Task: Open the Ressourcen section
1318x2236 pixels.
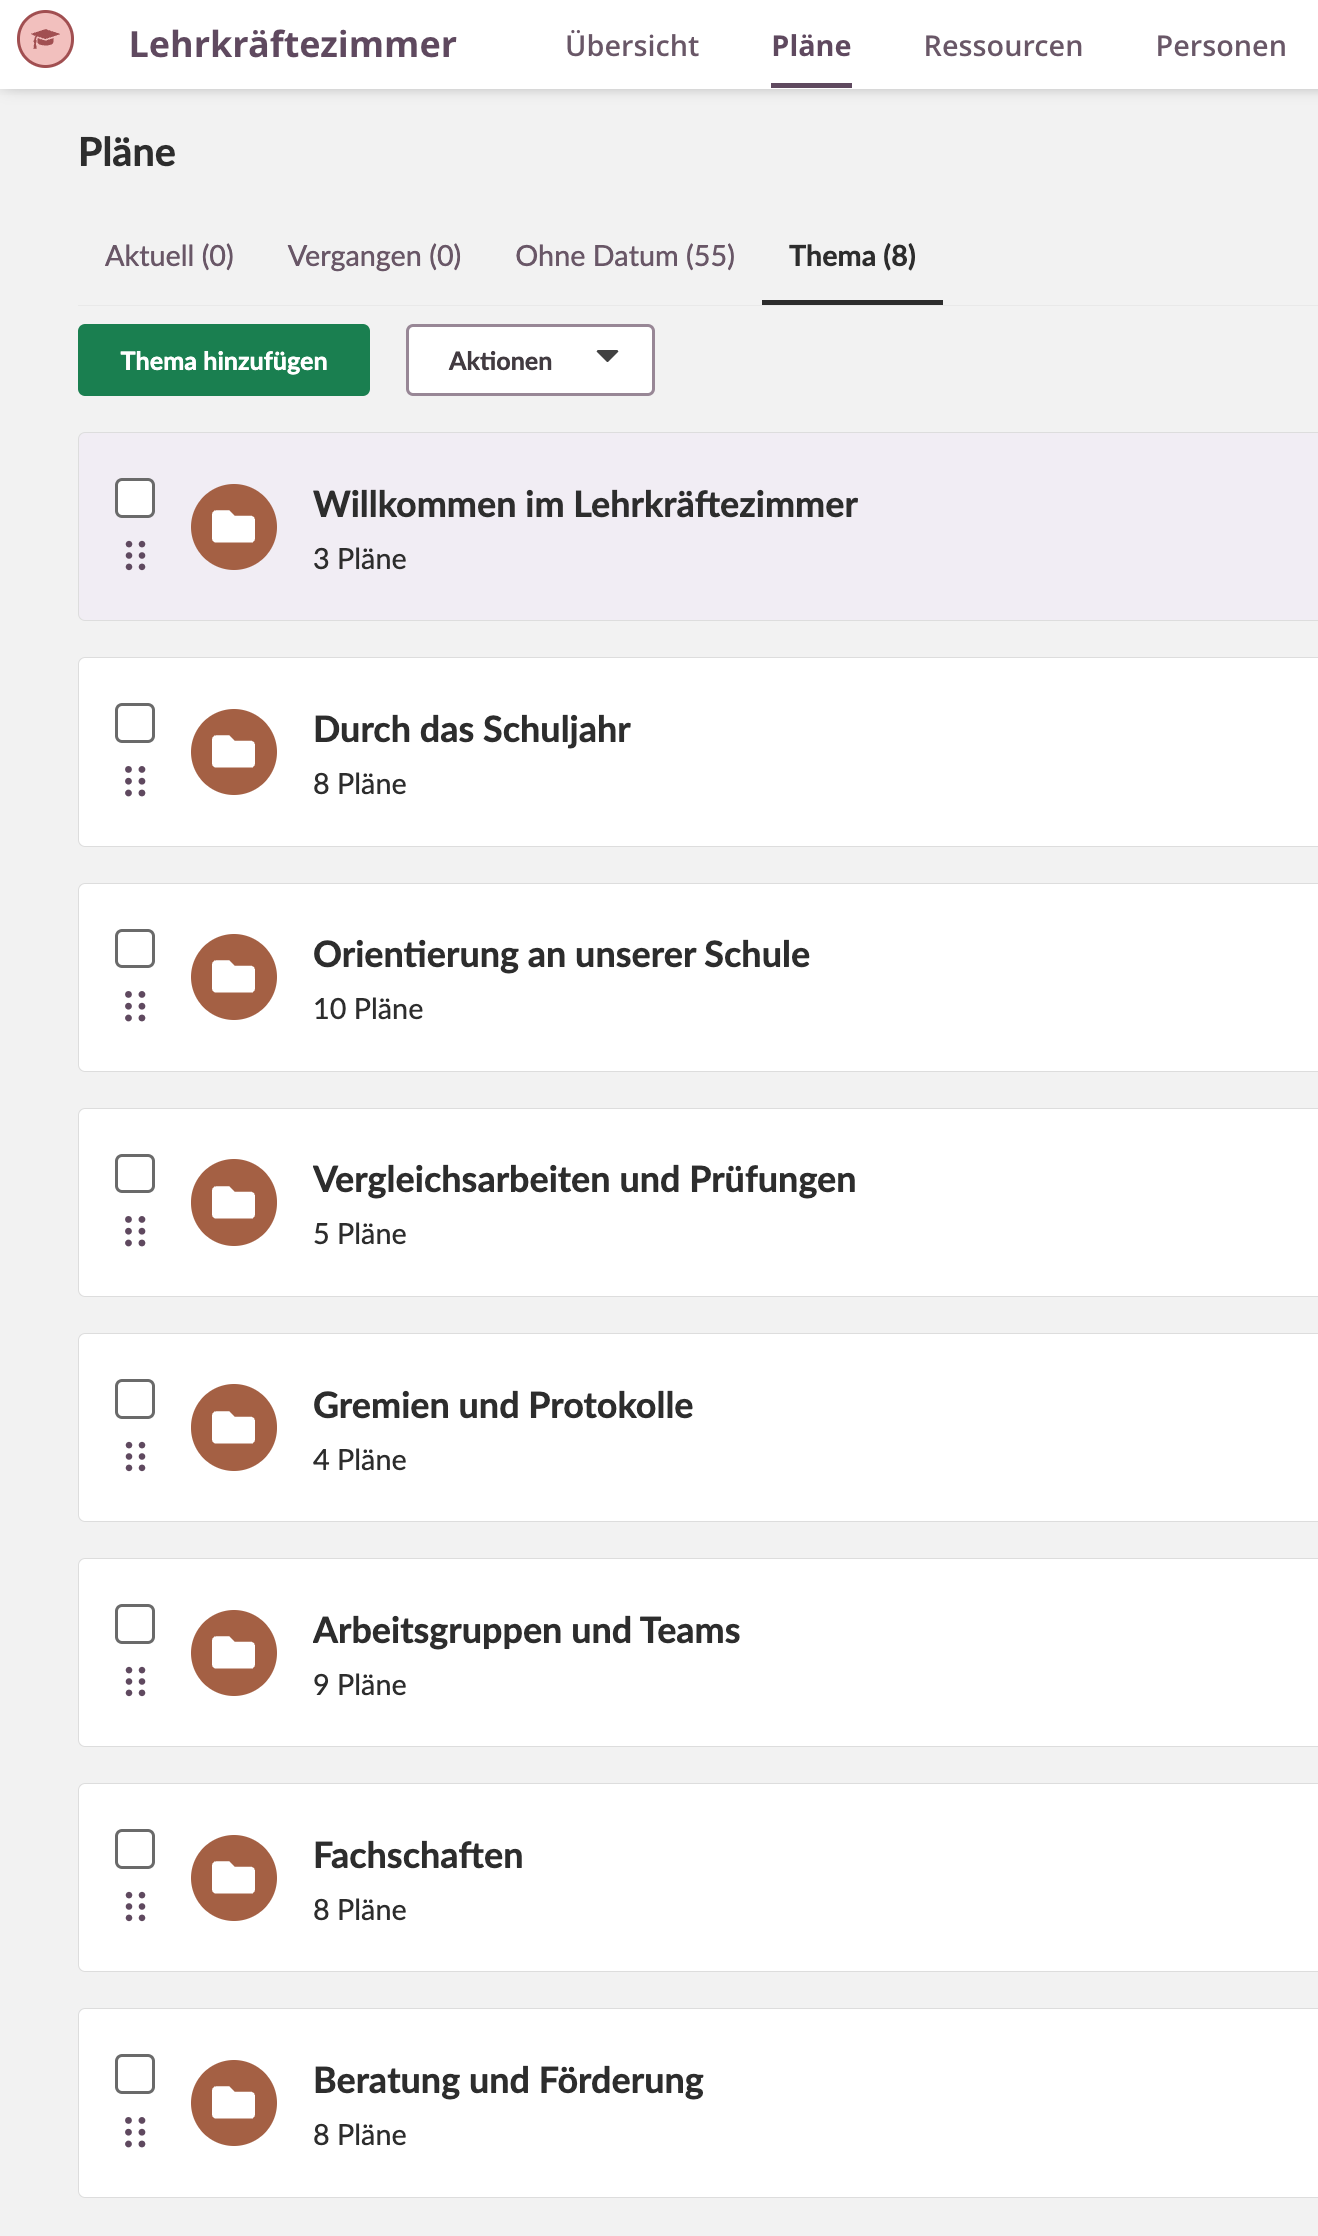Action: (1003, 45)
